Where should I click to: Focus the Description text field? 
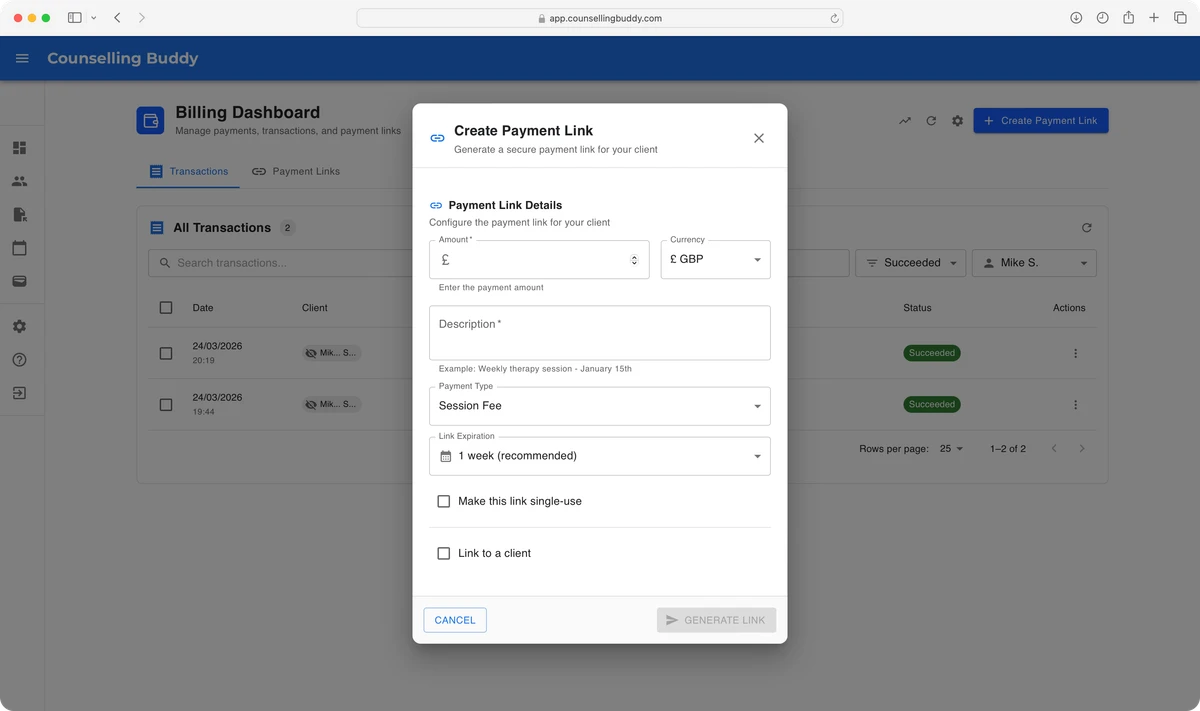point(600,333)
